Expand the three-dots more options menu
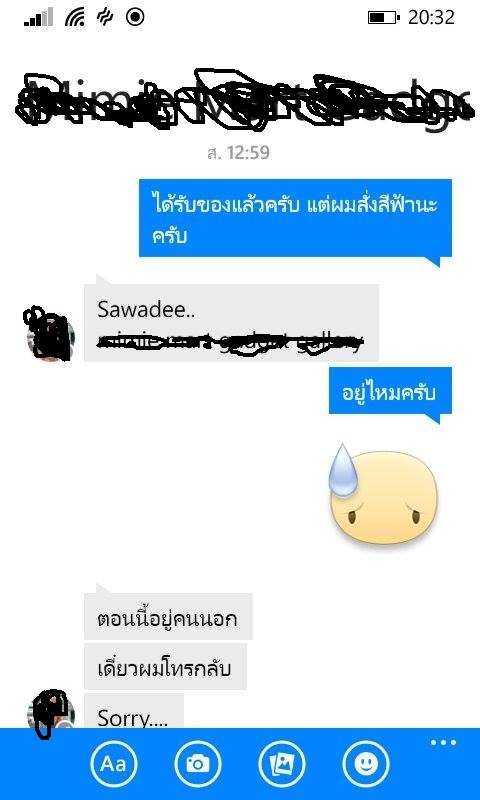 point(443,742)
